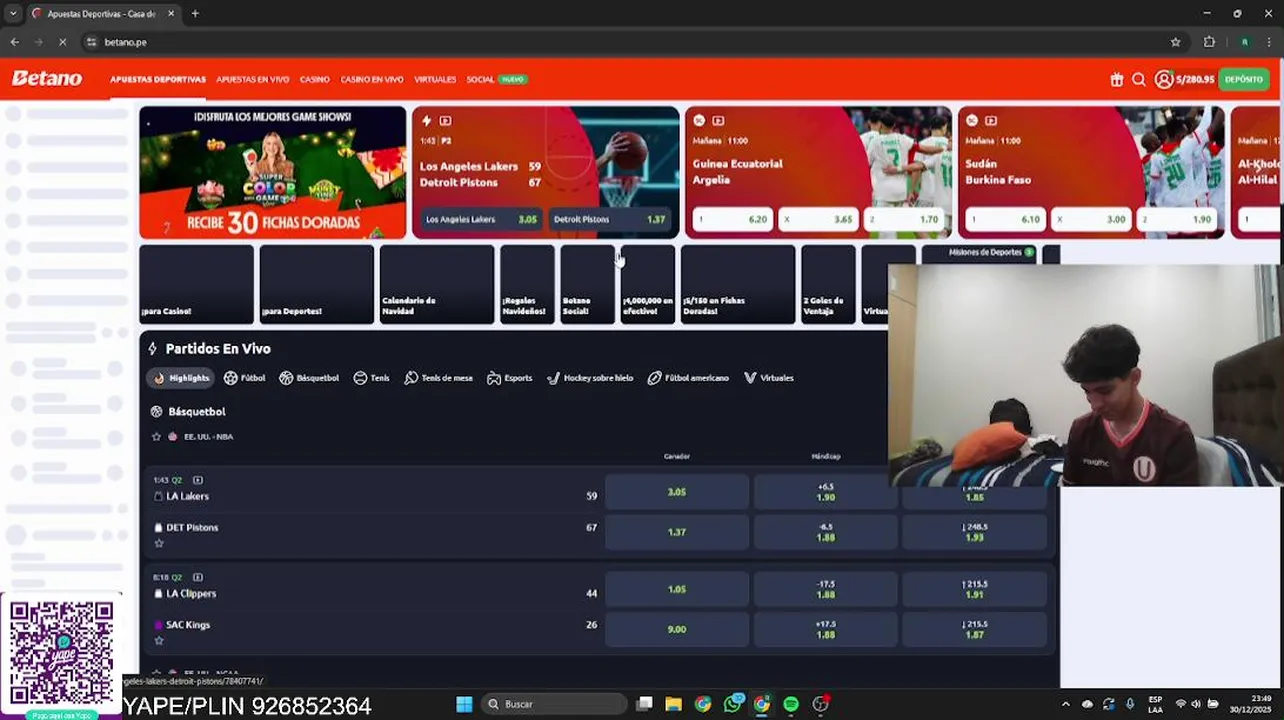
Task: Click Los Angeles Lakers 3.05 odds on banner
Action: 481,219
